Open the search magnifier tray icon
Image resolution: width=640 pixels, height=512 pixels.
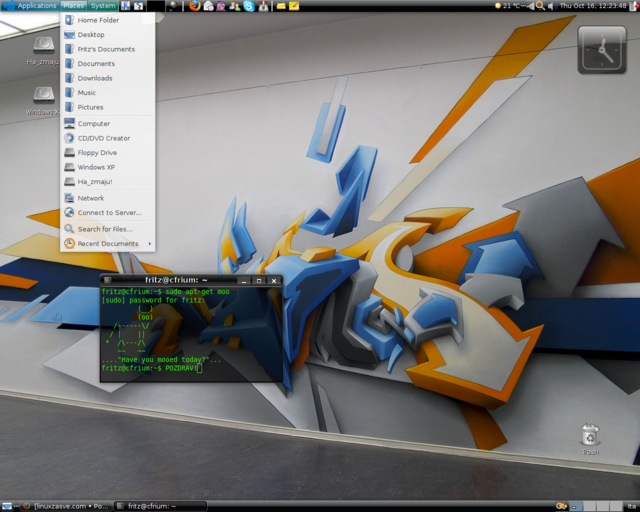(540, 6)
